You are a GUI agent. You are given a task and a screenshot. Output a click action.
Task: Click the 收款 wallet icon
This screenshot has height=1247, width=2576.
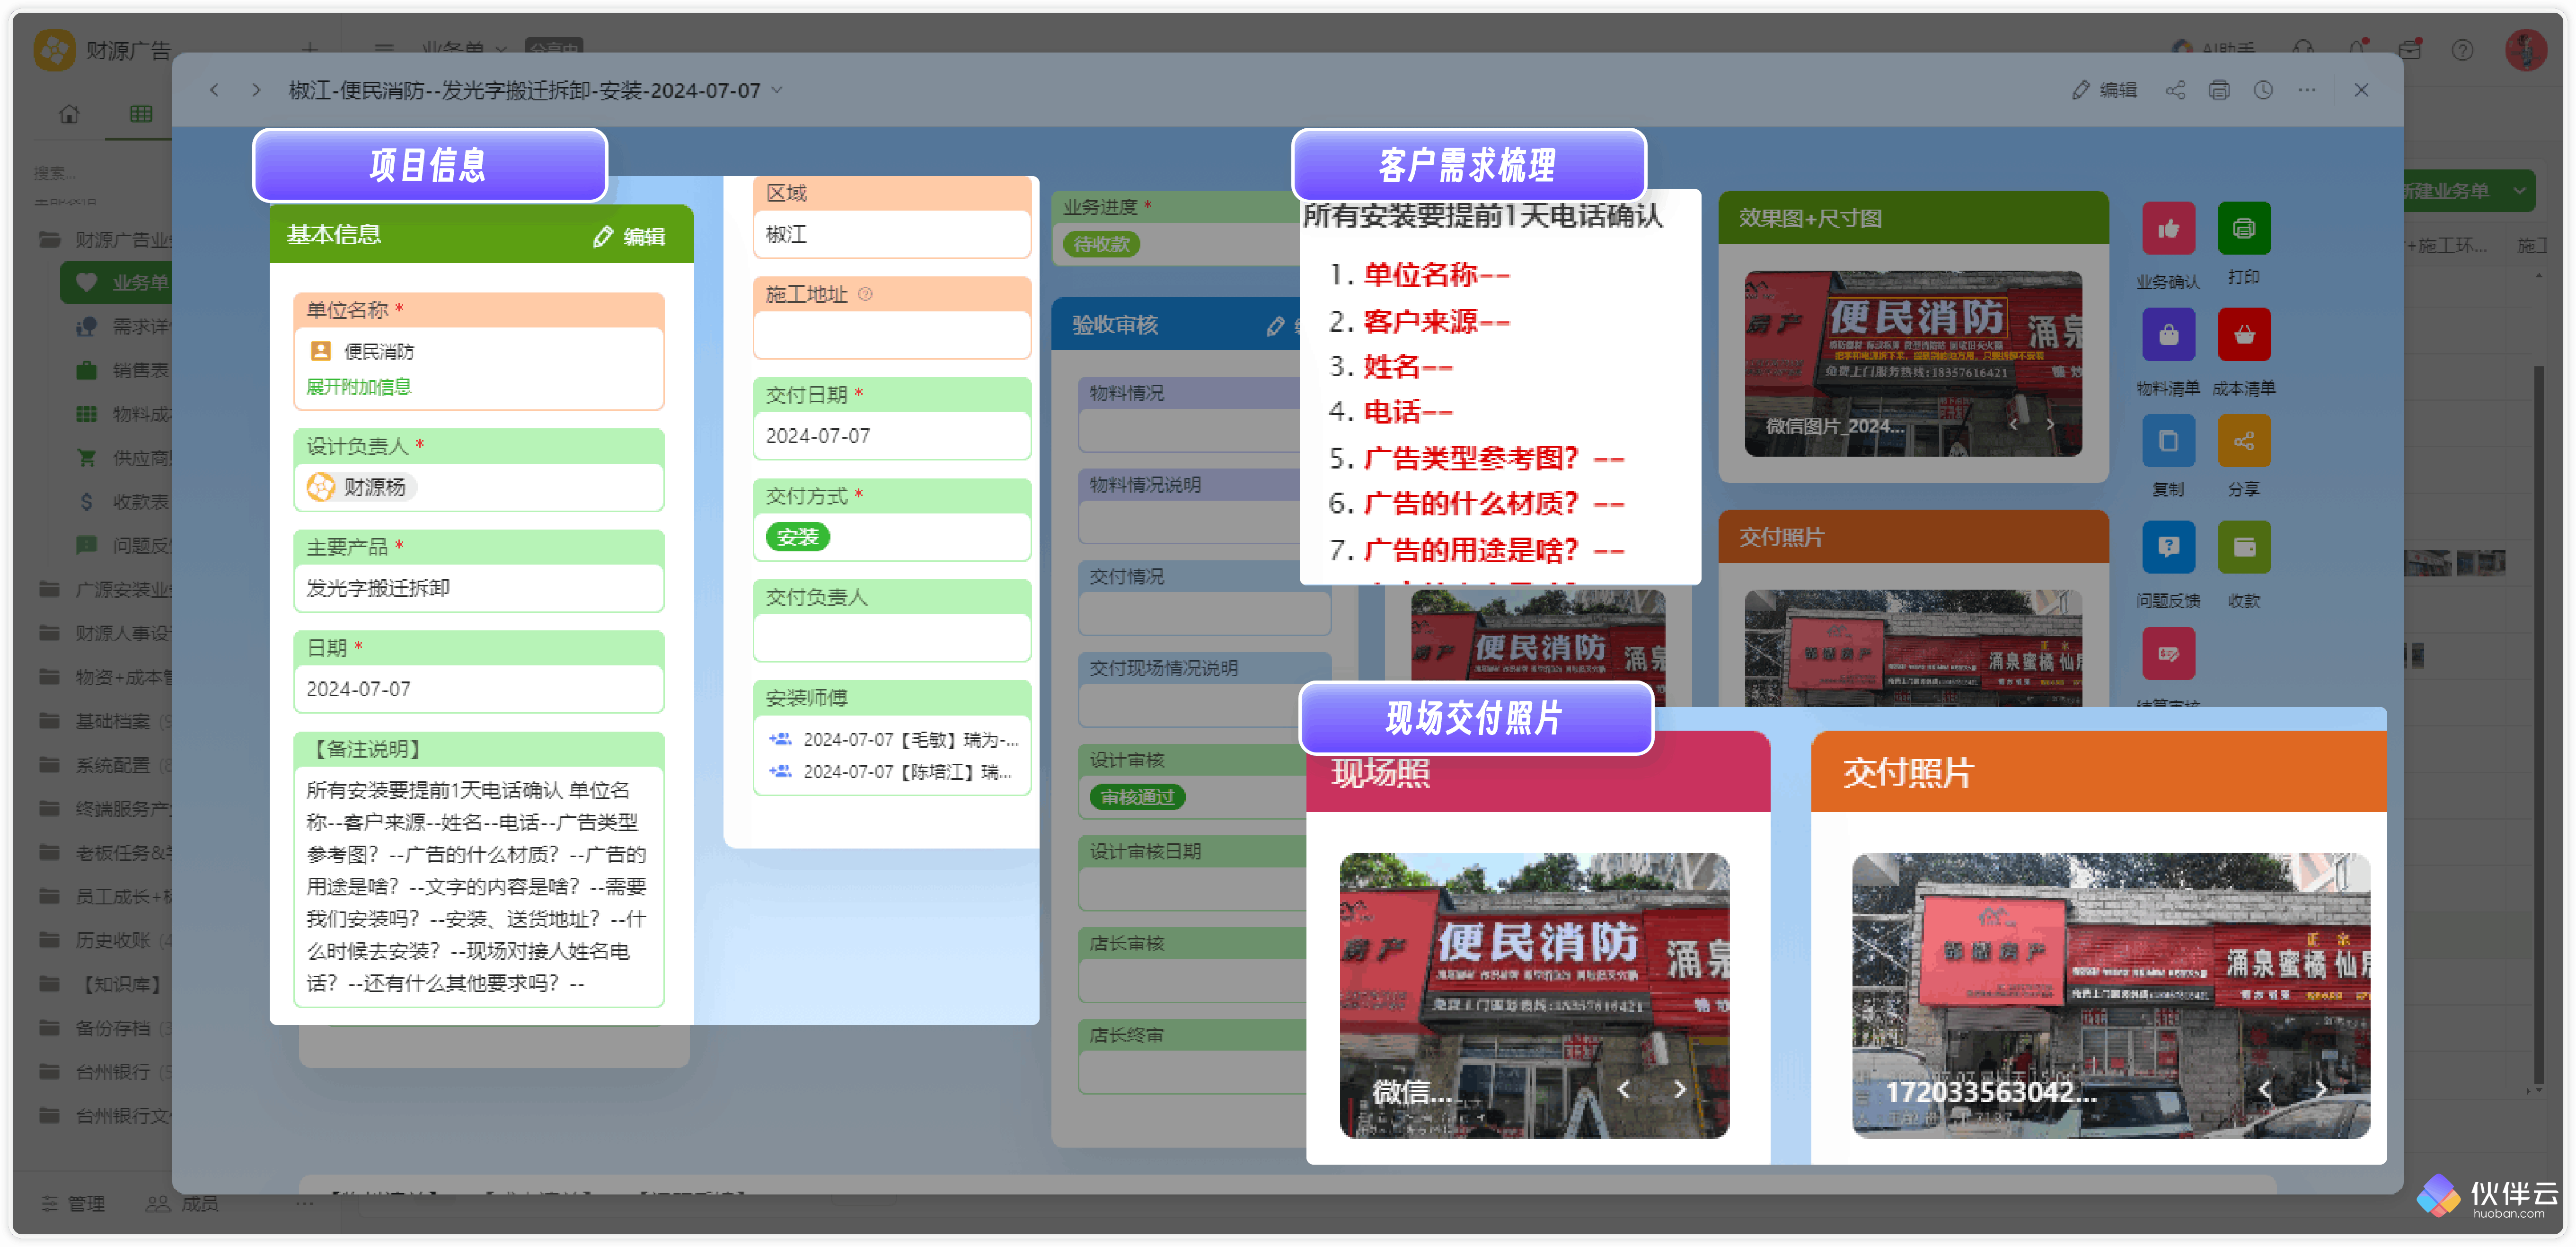pyautogui.click(x=2244, y=547)
